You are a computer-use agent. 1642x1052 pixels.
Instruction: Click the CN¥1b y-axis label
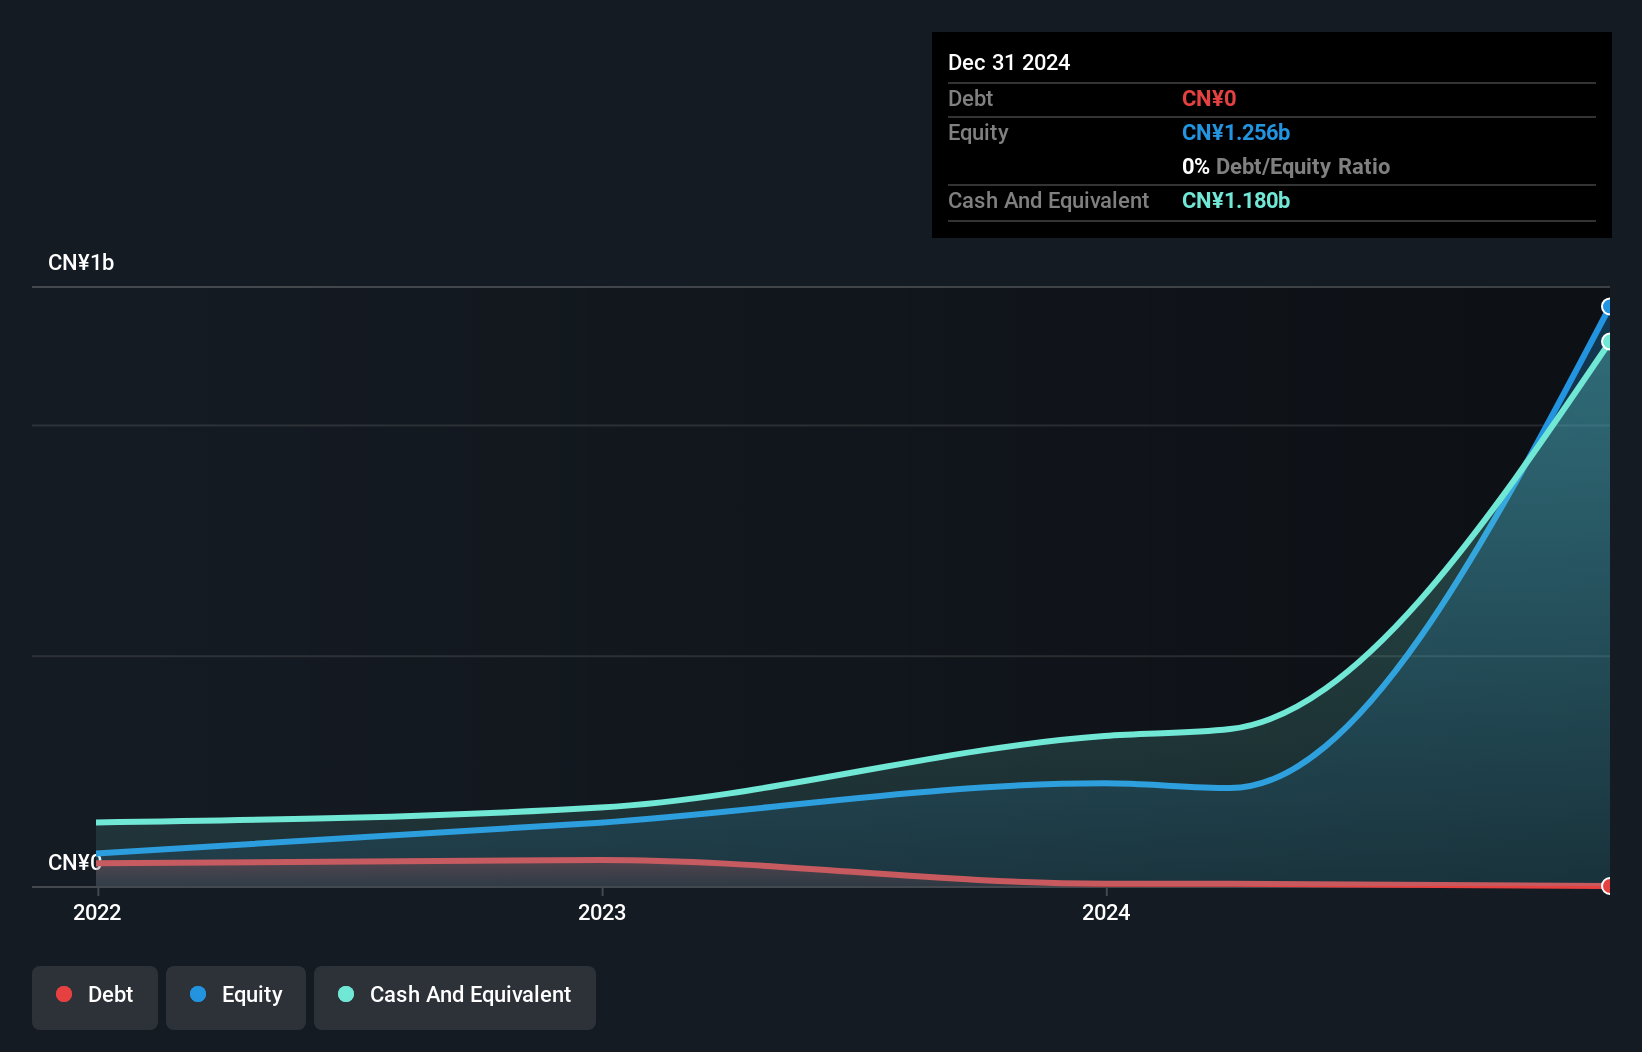(x=81, y=263)
